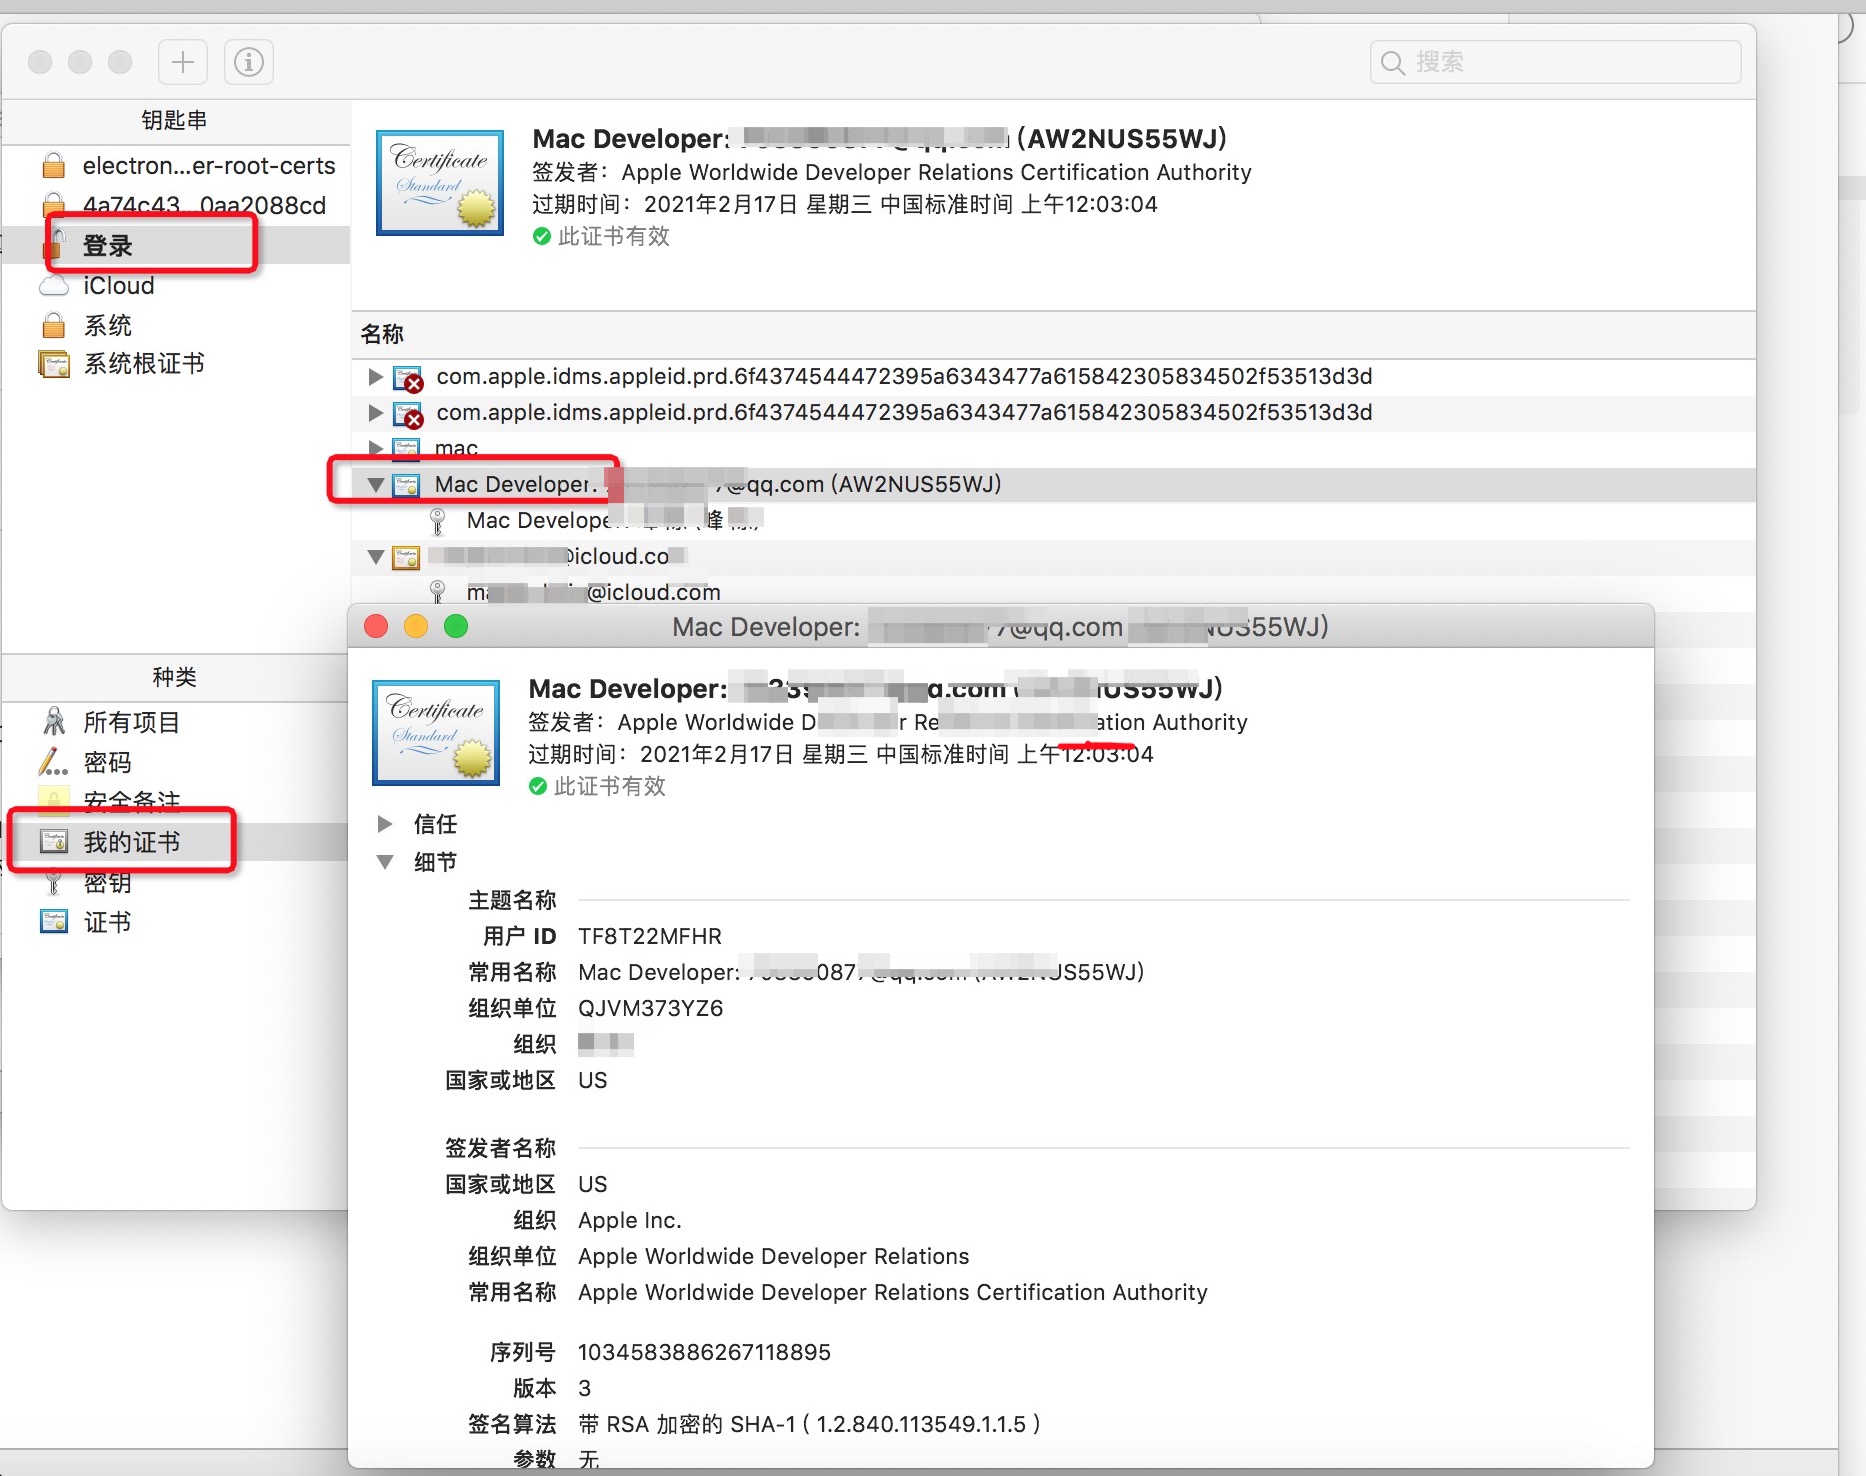Focus the 搜索 search field
1866x1476 pixels.
[1555, 62]
